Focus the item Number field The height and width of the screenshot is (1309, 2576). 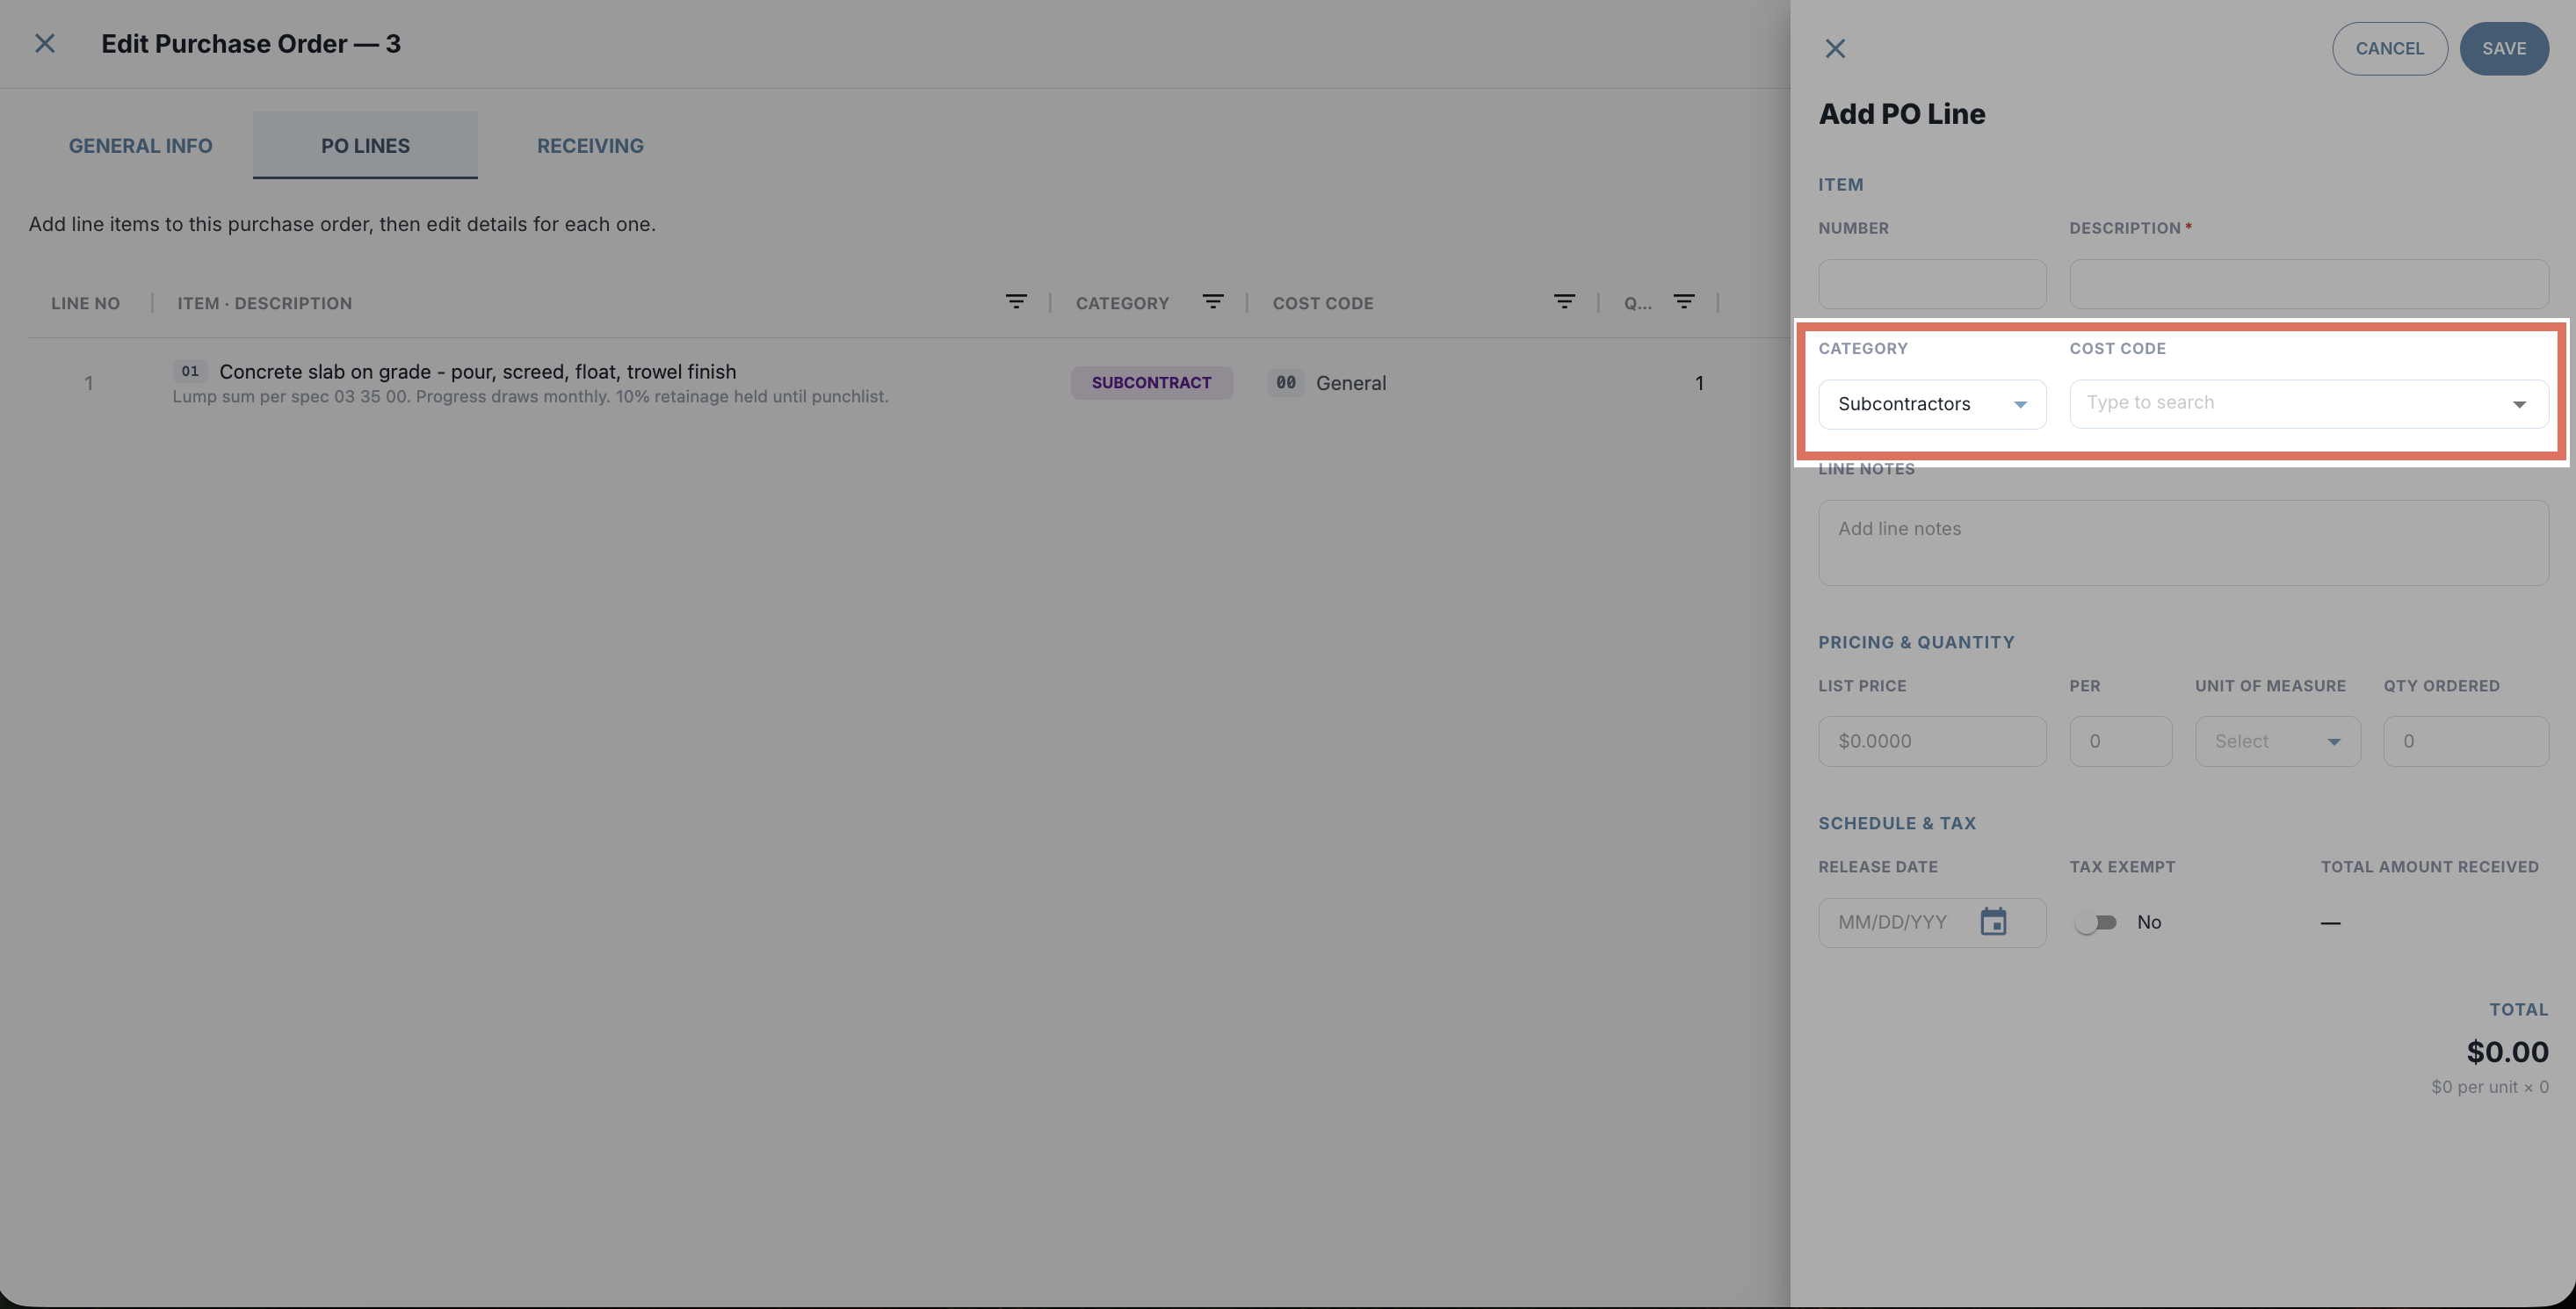1932,284
